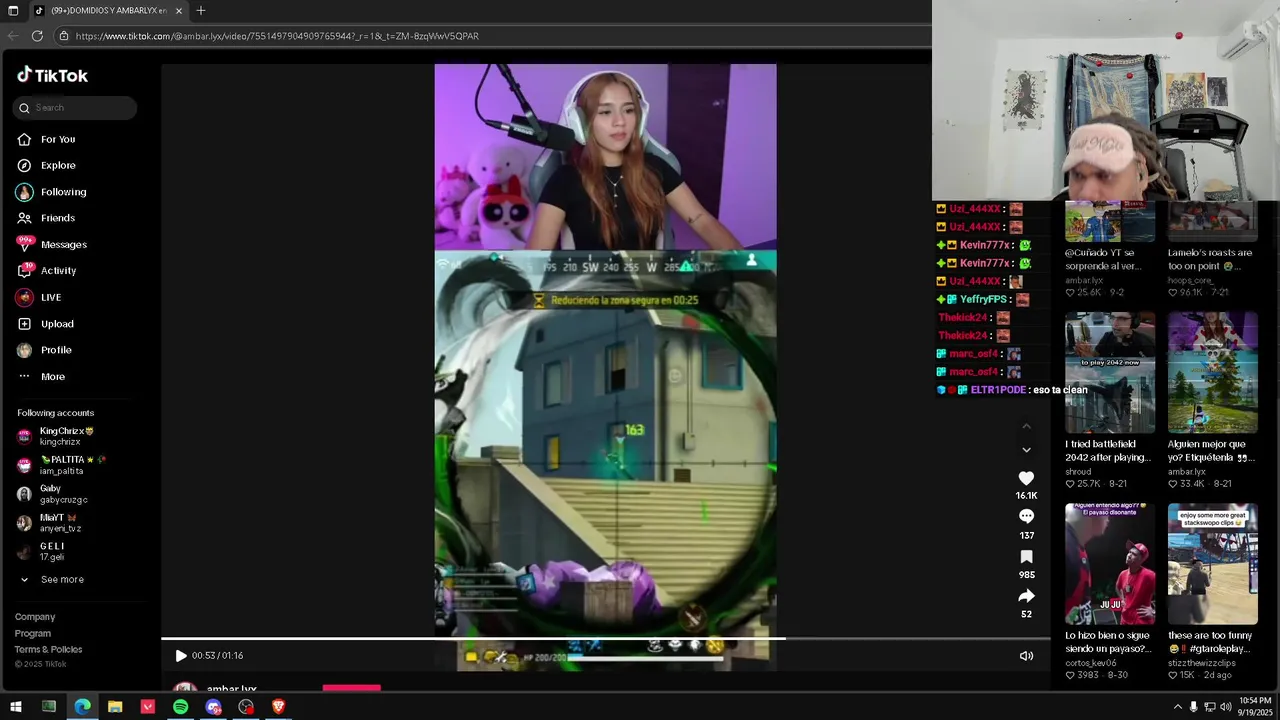Click the Terms & Policies link
Image resolution: width=1280 pixels, height=720 pixels.
pos(48,649)
